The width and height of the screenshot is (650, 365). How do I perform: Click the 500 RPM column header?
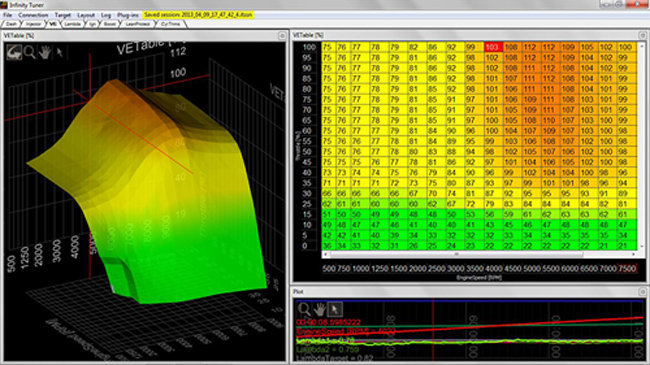click(329, 269)
